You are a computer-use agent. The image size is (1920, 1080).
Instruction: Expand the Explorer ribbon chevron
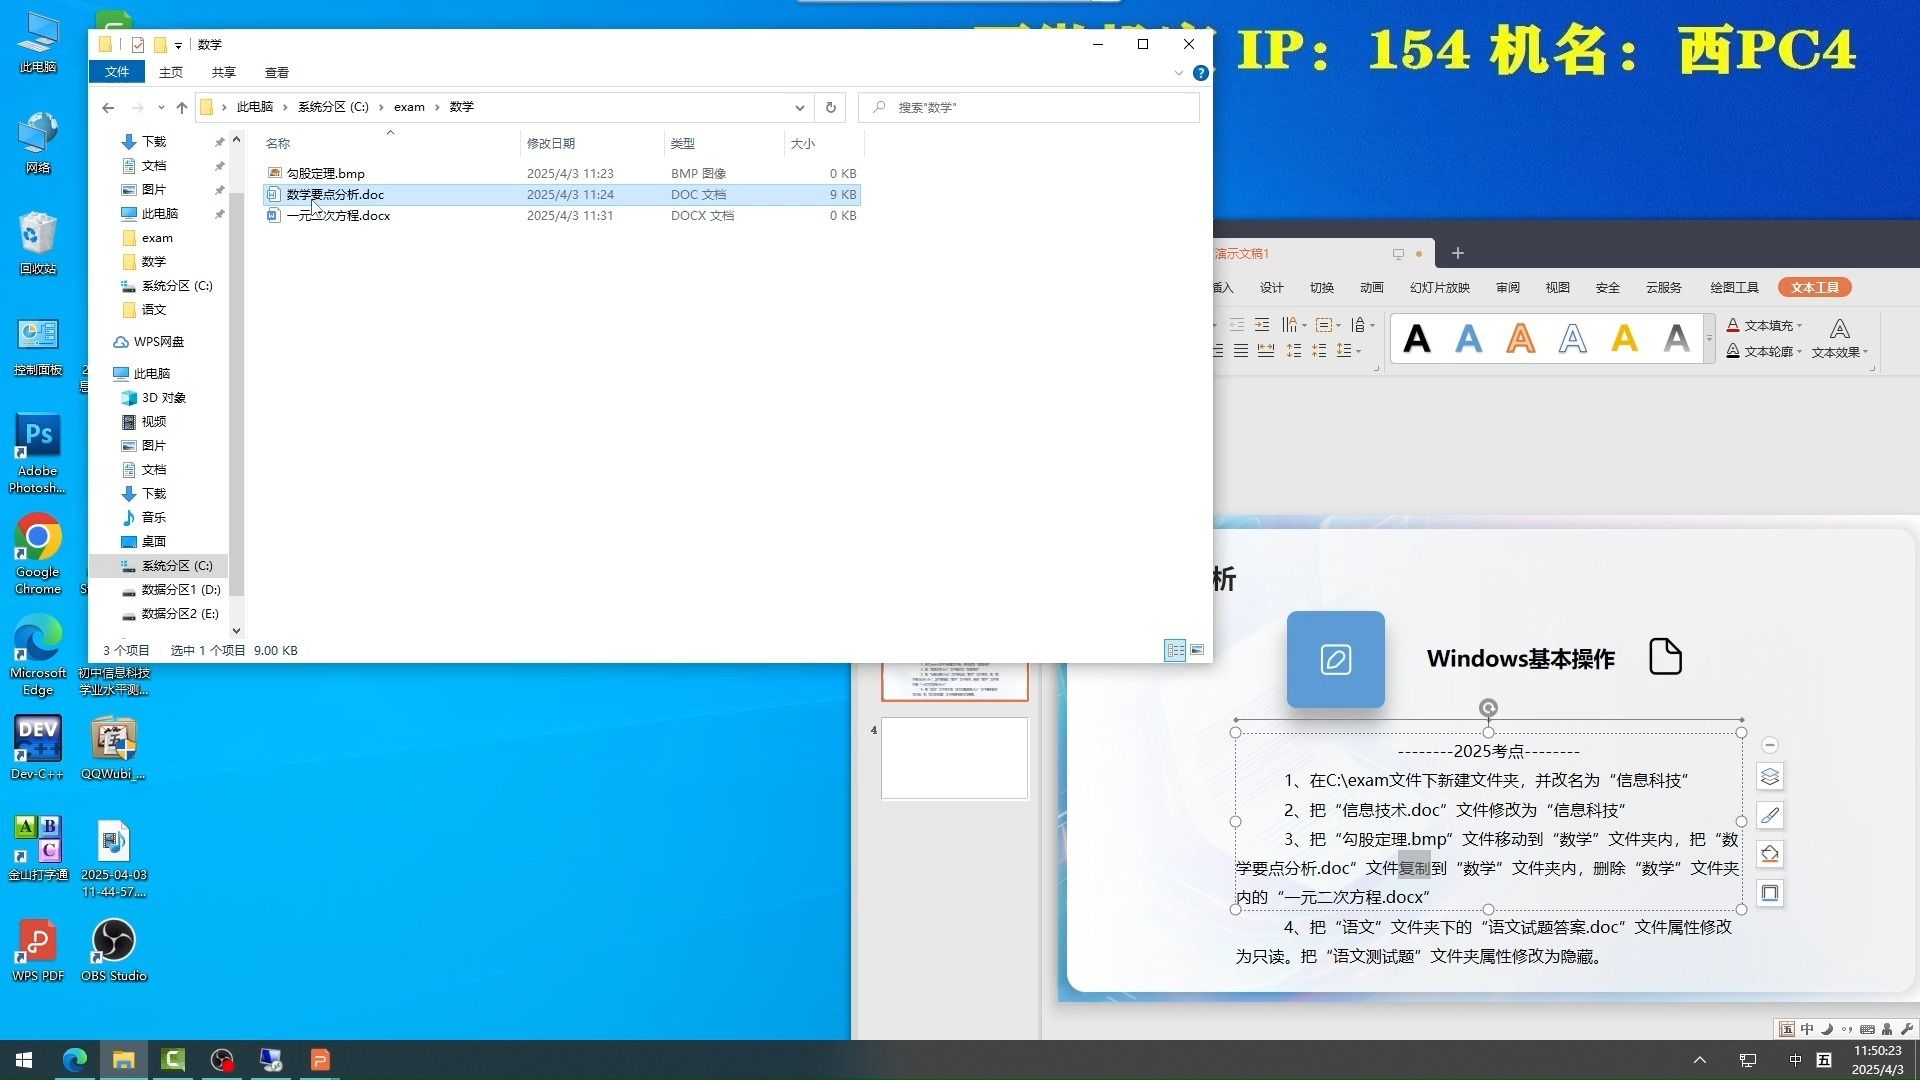coord(1178,73)
